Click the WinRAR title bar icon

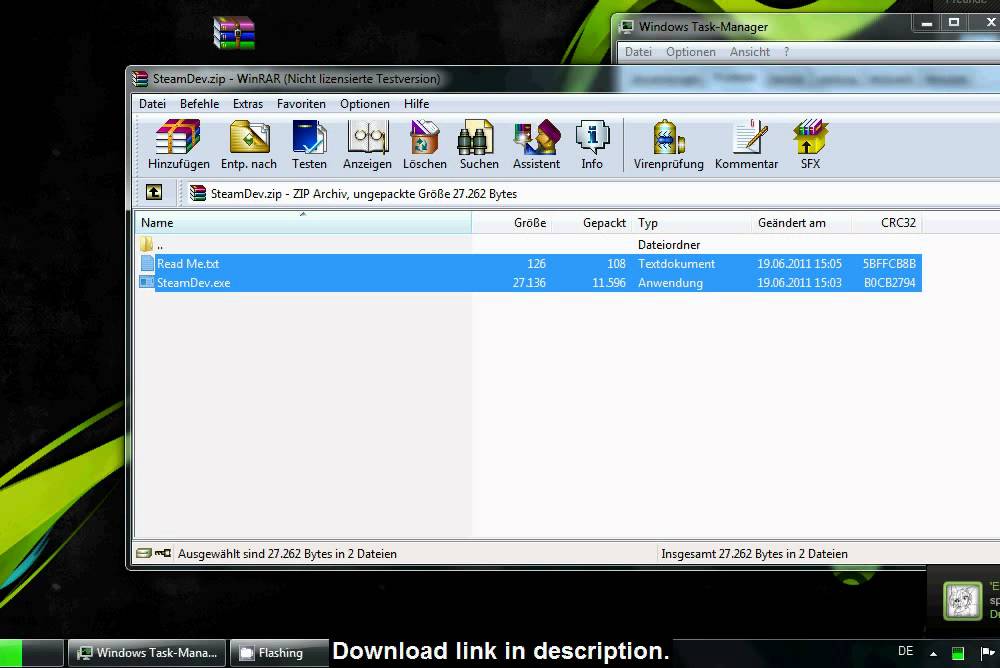point(140,78)
